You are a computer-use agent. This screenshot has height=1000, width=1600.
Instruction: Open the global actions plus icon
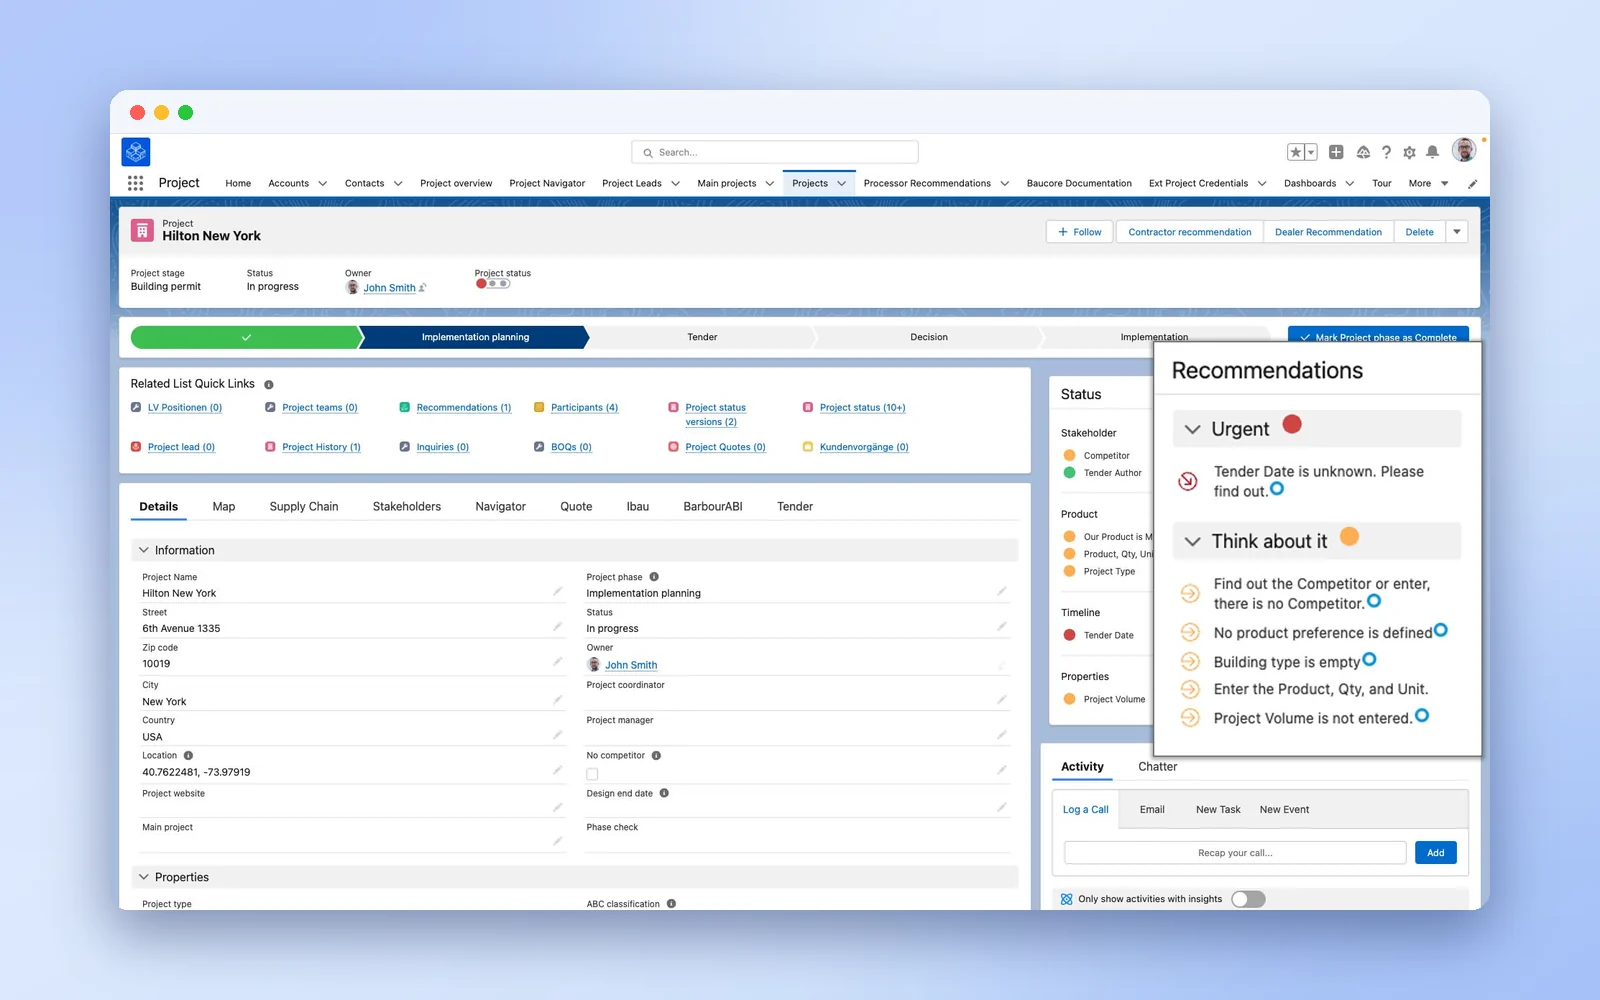tap(1336, 152)
